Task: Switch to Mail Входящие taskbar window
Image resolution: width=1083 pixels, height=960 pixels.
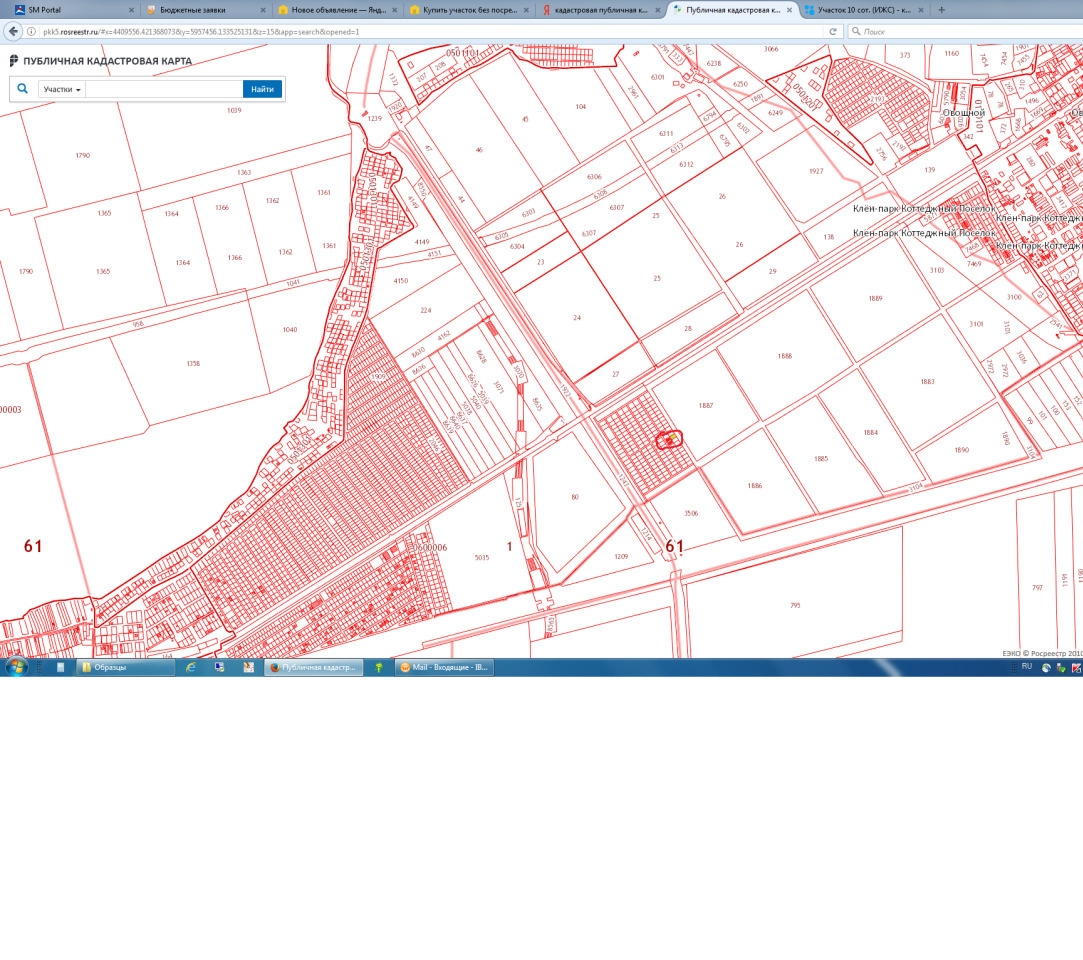Action: pyautogui.click(x=444, y=667)
